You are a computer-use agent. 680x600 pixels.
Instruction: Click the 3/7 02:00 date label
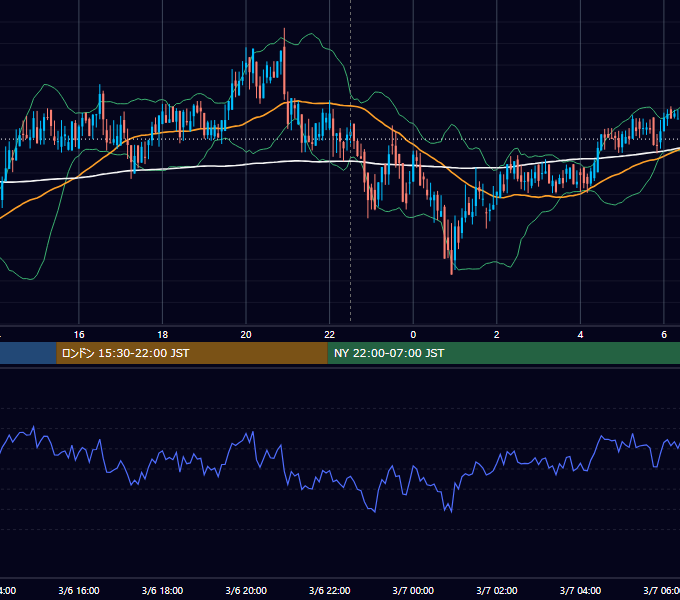497,590
